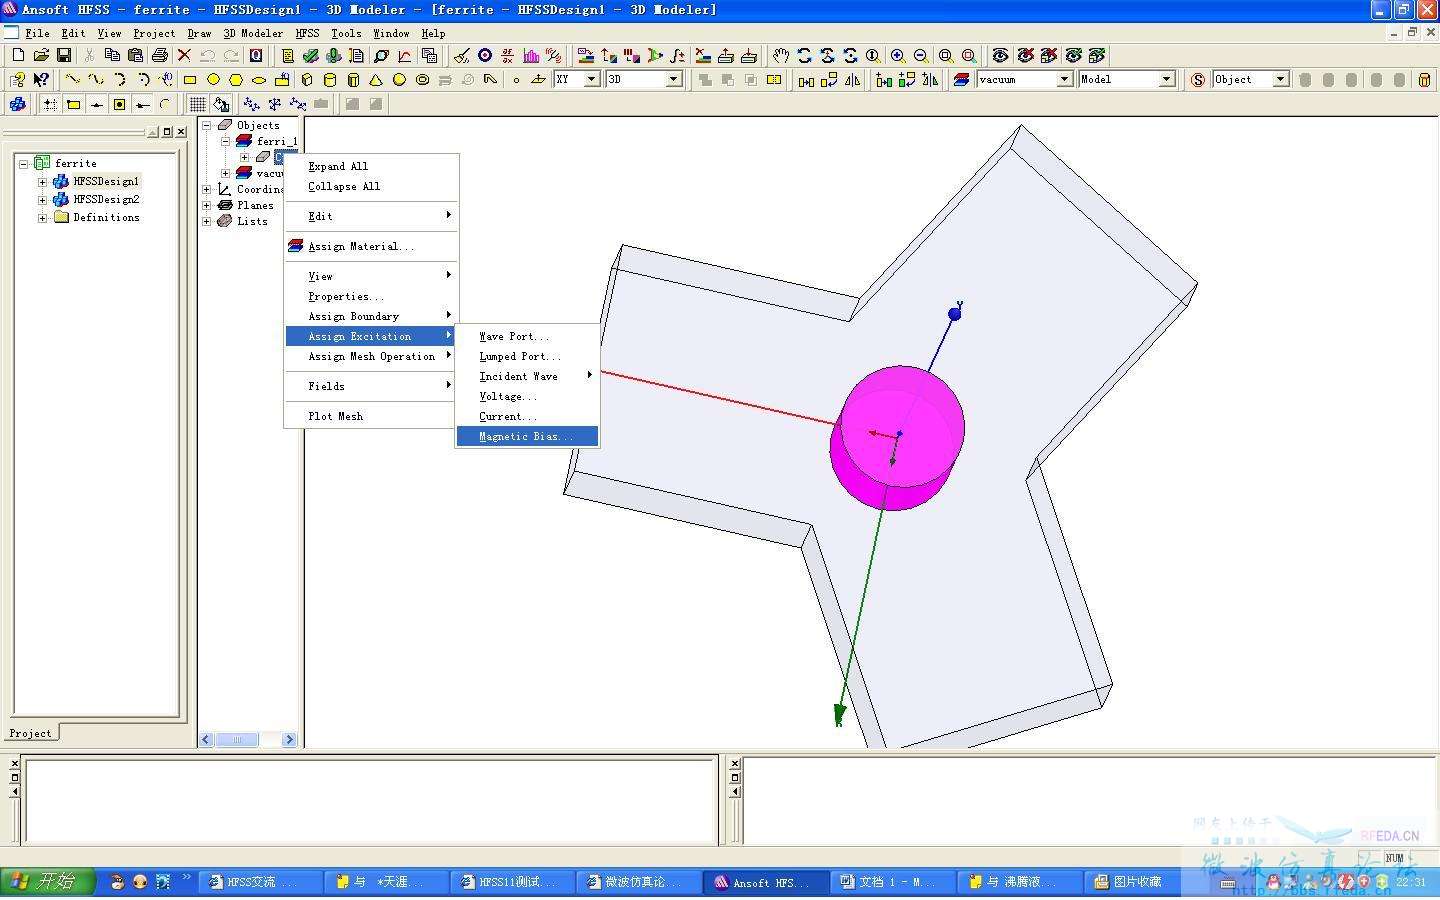Viewport: 1440px width, 900px height.
Task: Expand the HFSSDesign1 tree node
Action: click(42, 182)
